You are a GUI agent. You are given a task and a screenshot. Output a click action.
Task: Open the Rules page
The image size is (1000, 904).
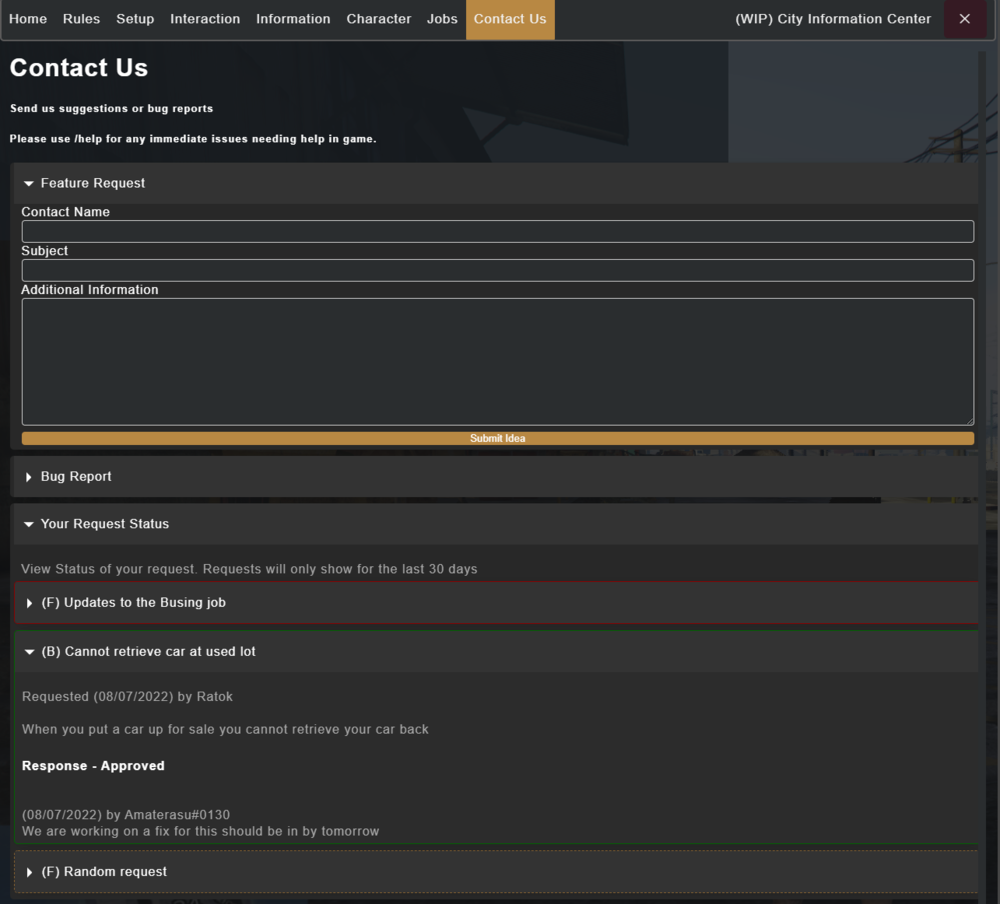(x=81, y=18)
